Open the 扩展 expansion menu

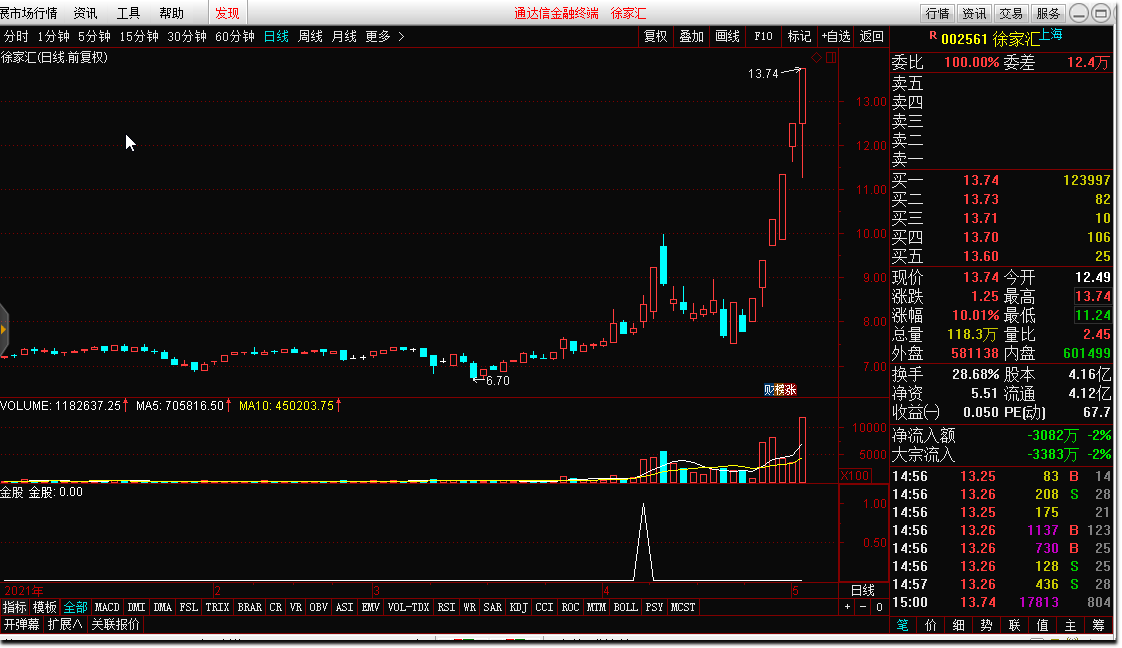pos(64,624)
